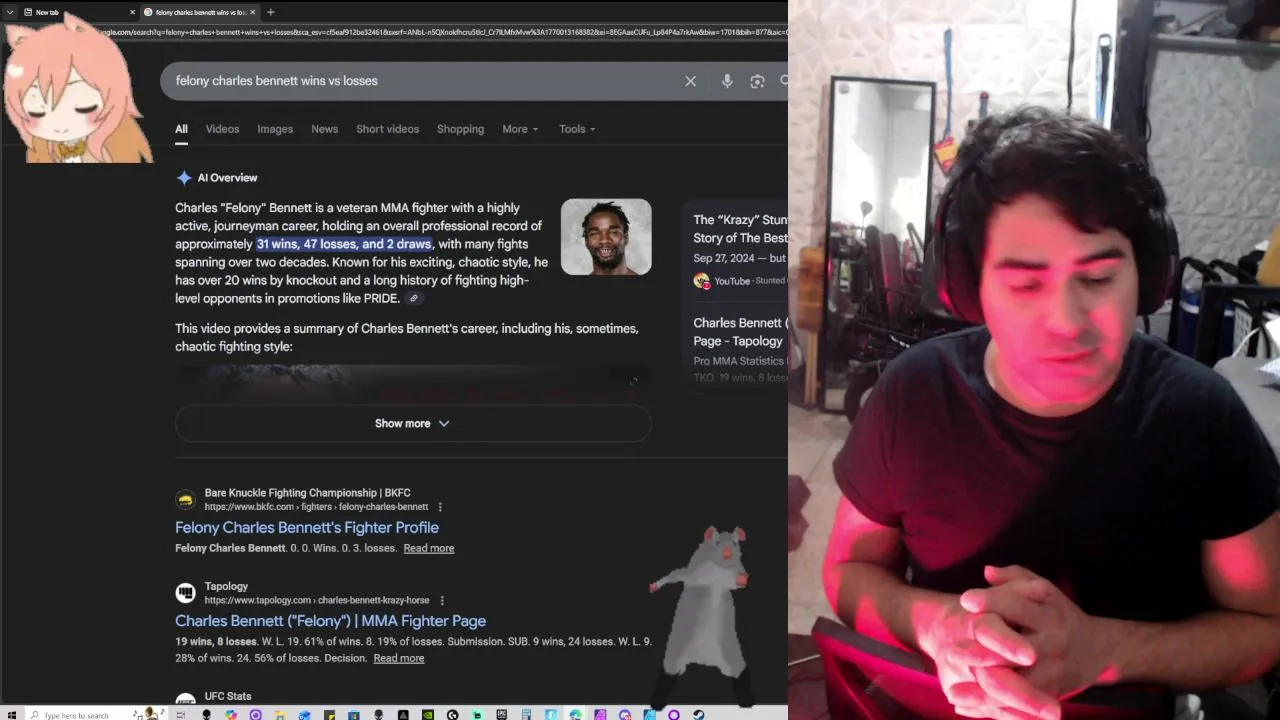Open the Tools dropdown
Screen dimensions: 1280x720
(577, 129)
